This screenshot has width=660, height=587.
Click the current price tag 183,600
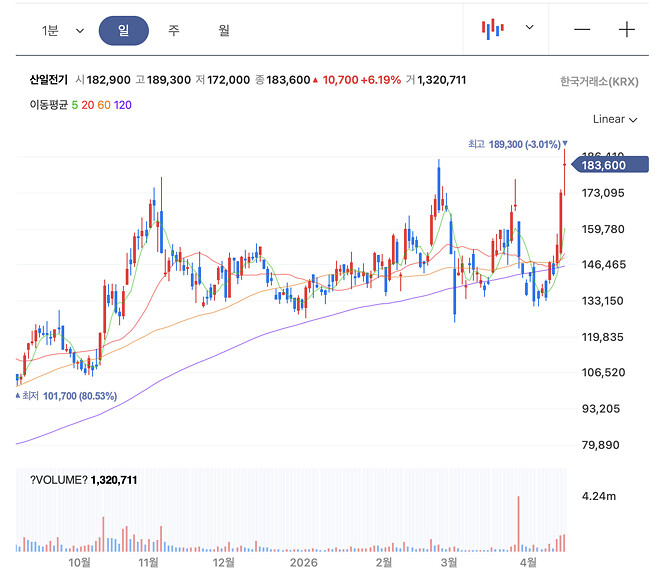[609, 165]
